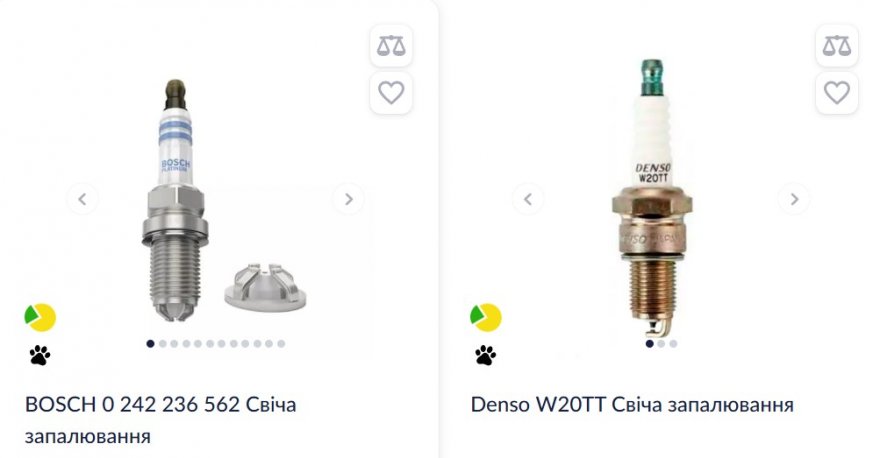
Task: Select second dot in BOSCH image carousel
Action: (x=162, y=344)
